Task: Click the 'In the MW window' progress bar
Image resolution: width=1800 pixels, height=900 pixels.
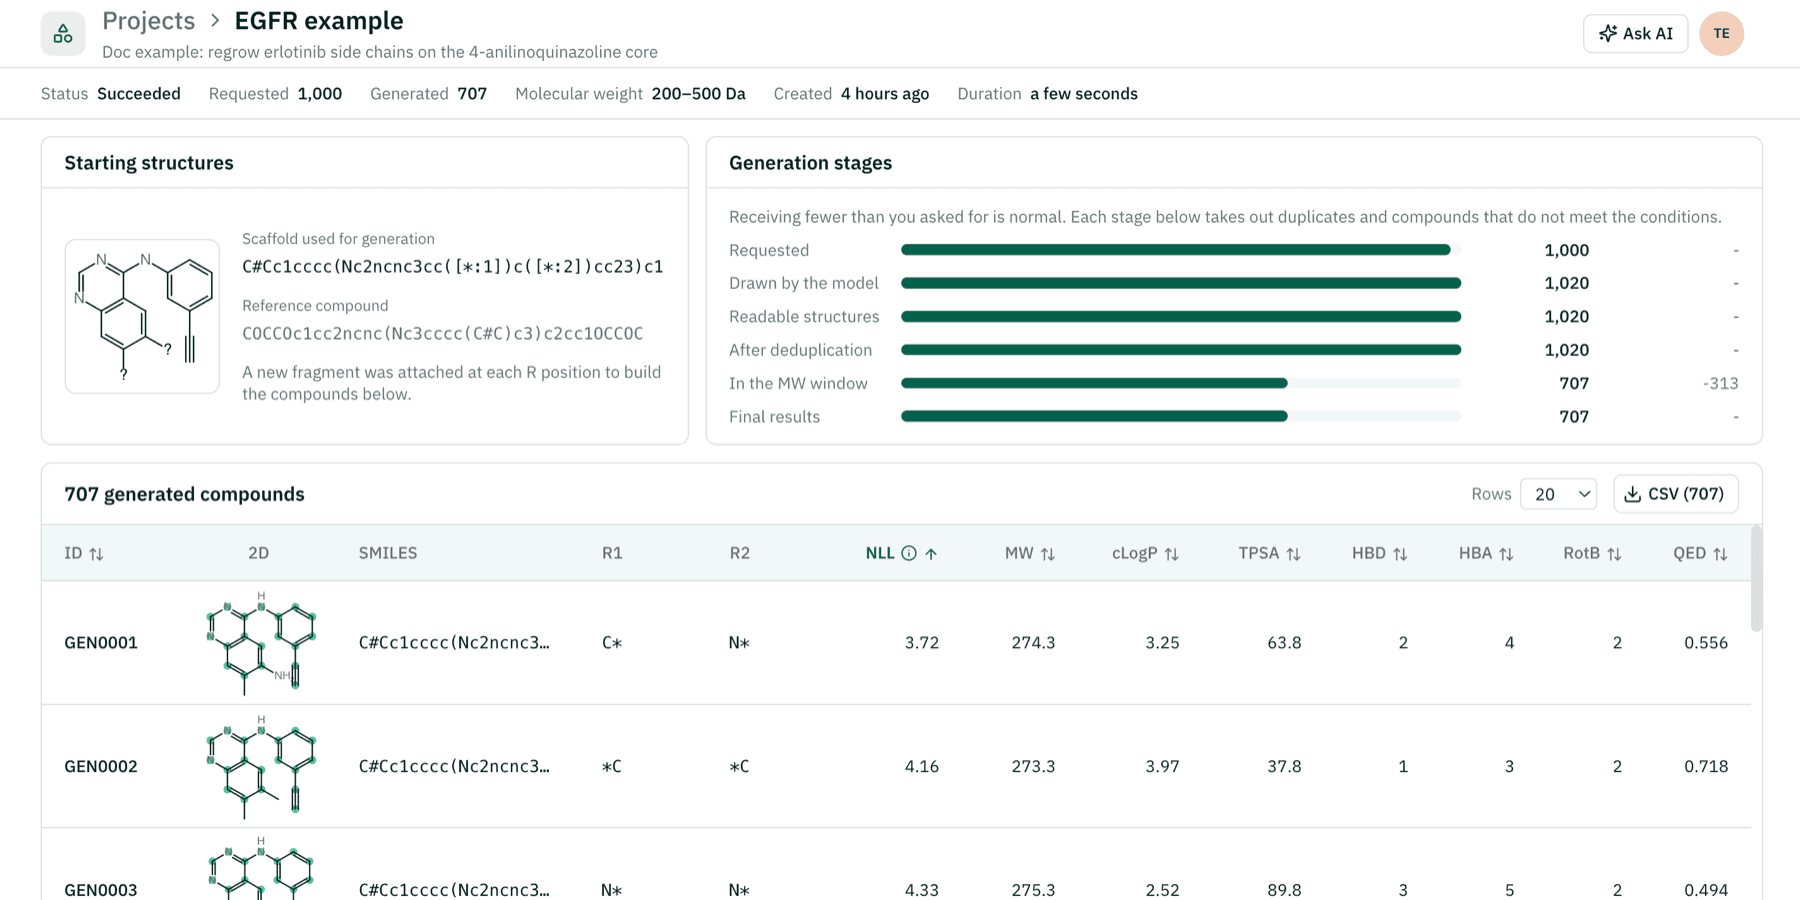Action: pyautogui.click(x=1181, y=383)
